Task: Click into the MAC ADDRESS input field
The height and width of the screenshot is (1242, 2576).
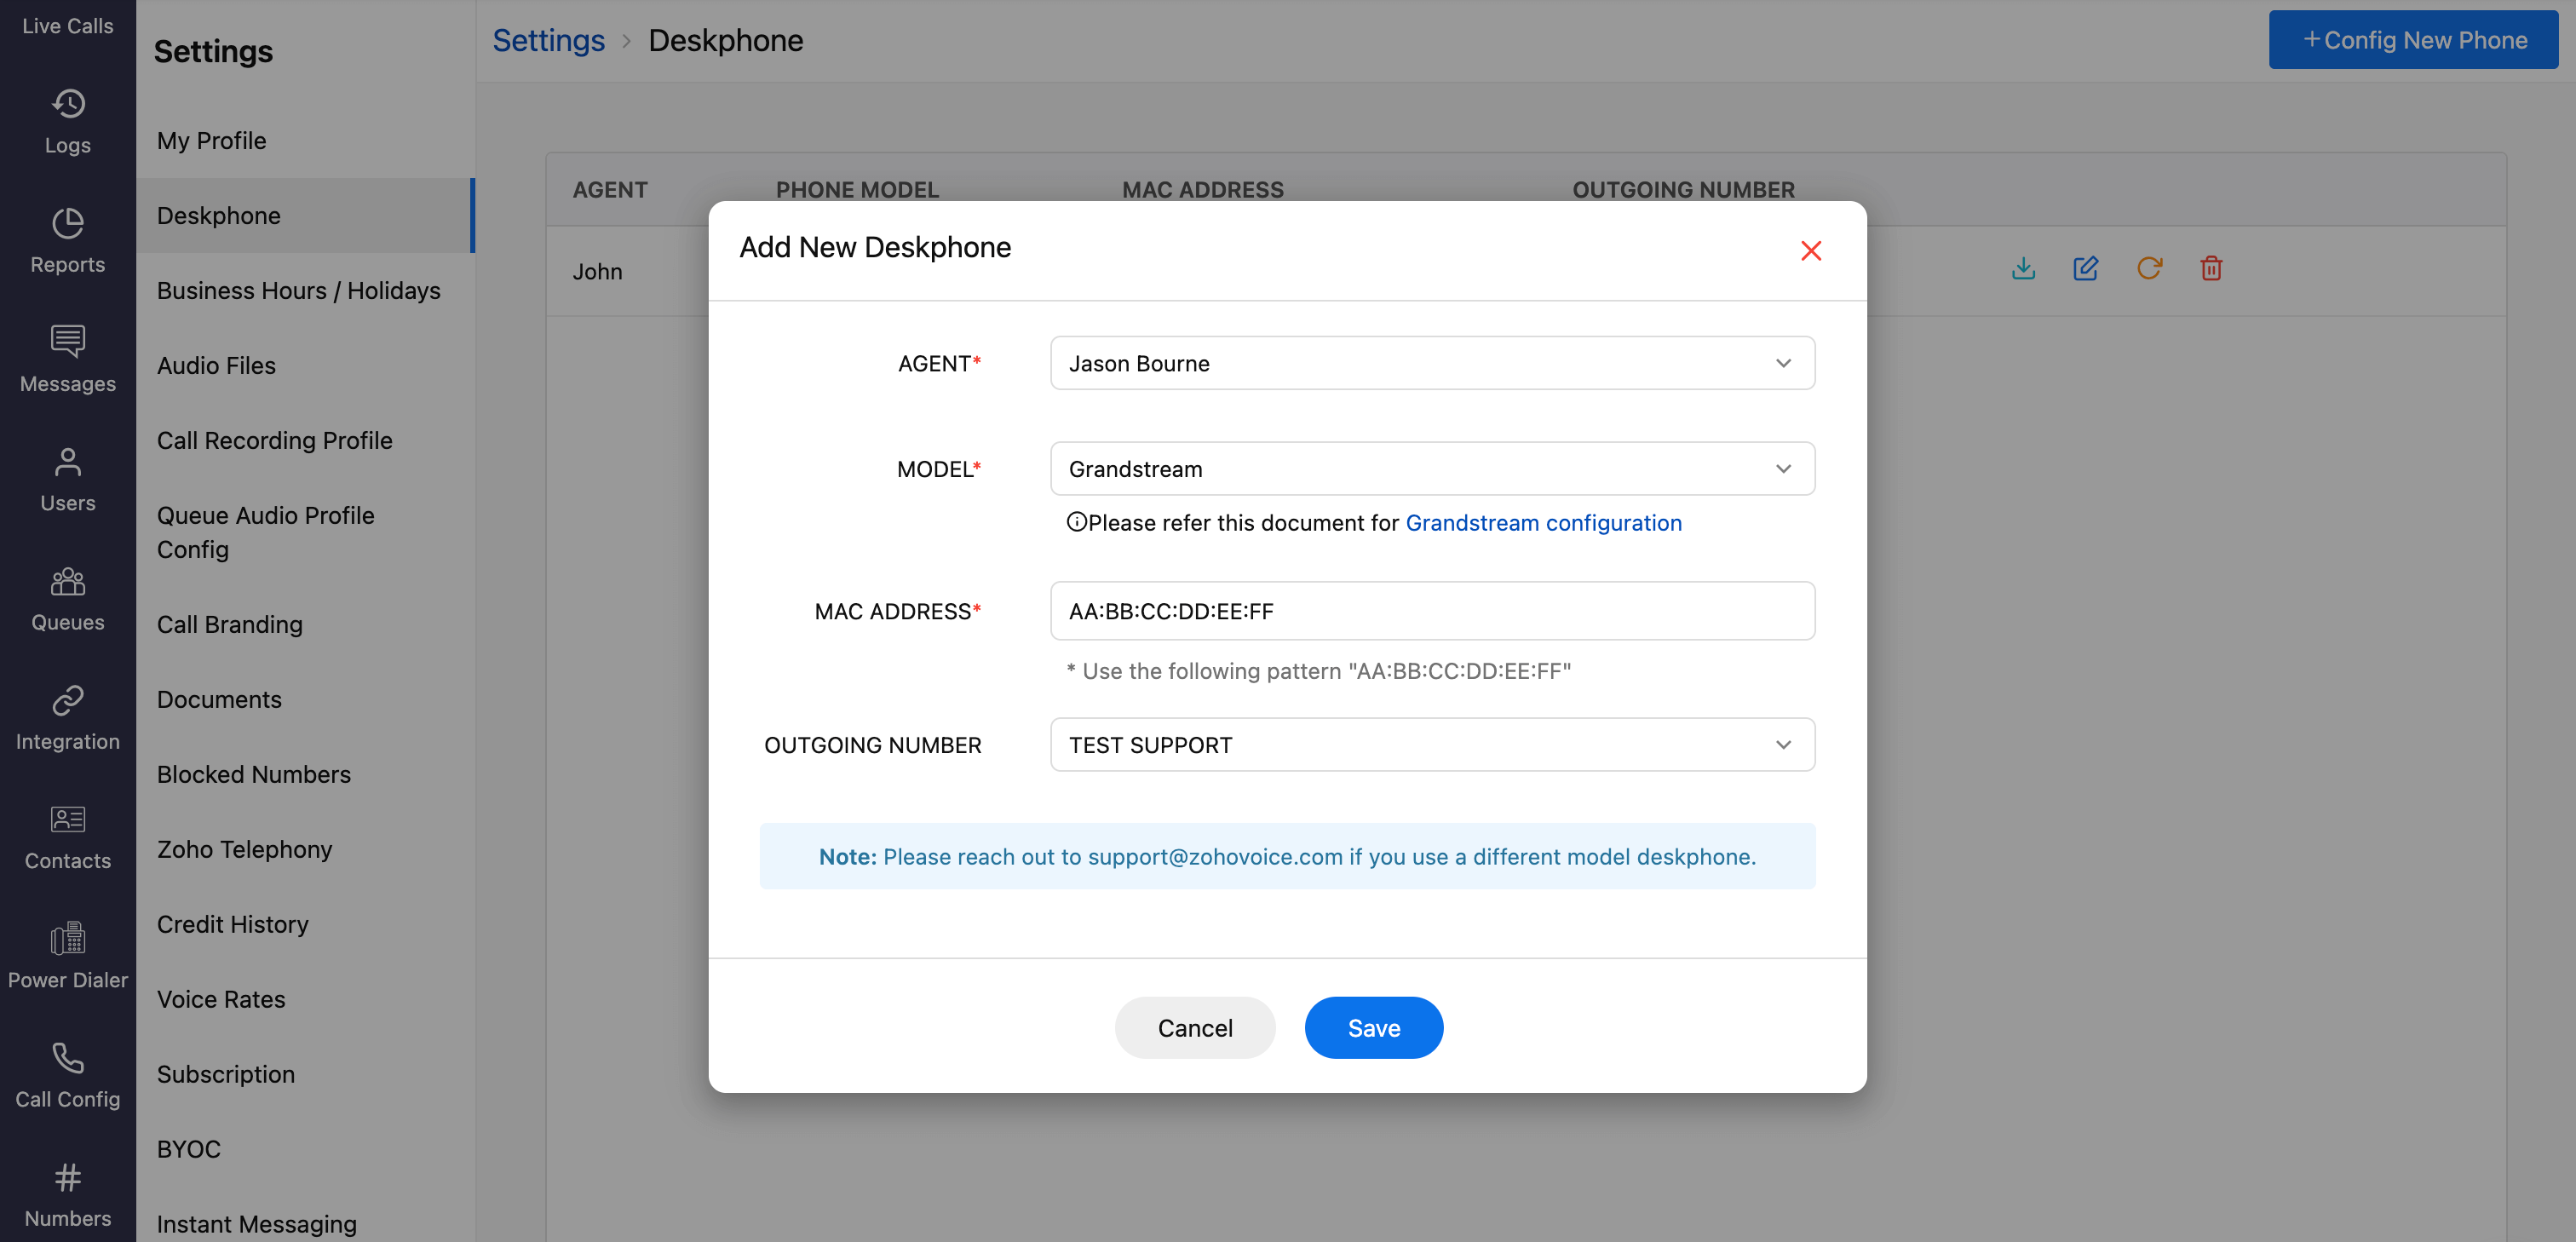Action: (x=1432, y=611)
